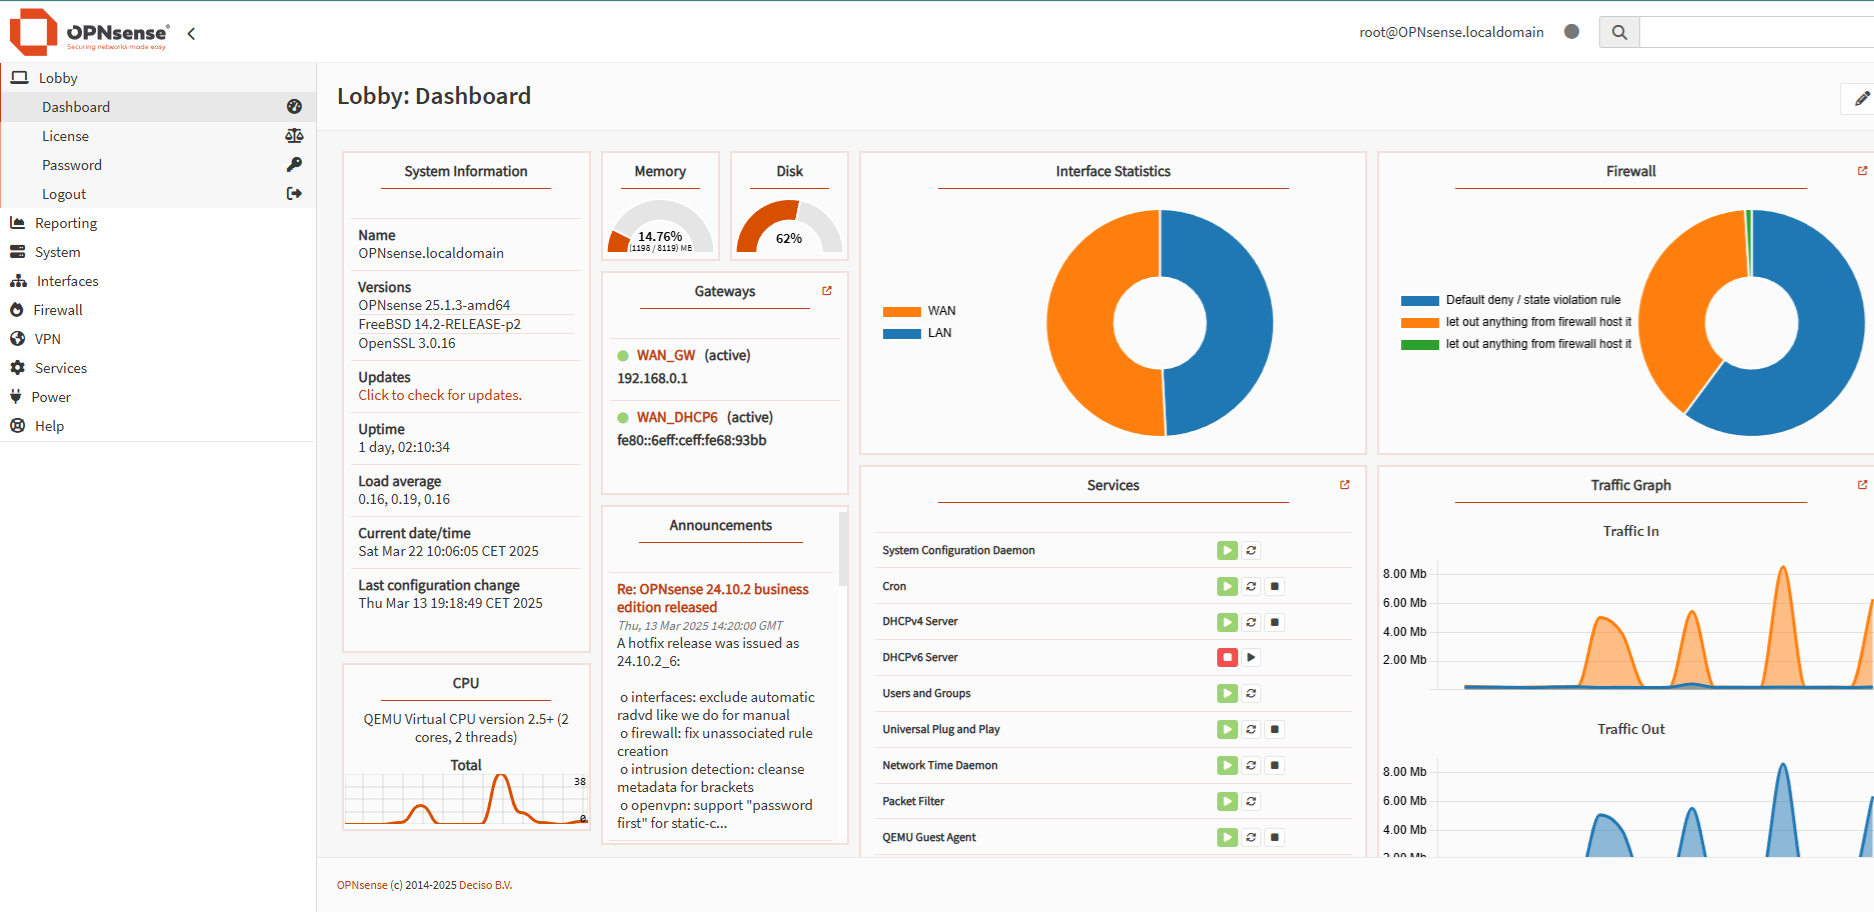Expand the Interfaces menu section
1874x912 pixels.
[158, 281]
